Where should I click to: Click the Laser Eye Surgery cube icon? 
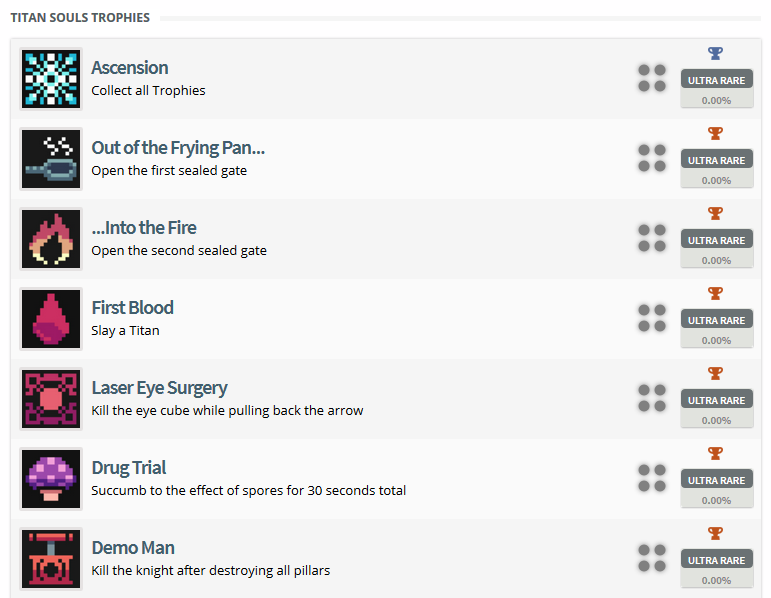[x=51, y=399]
